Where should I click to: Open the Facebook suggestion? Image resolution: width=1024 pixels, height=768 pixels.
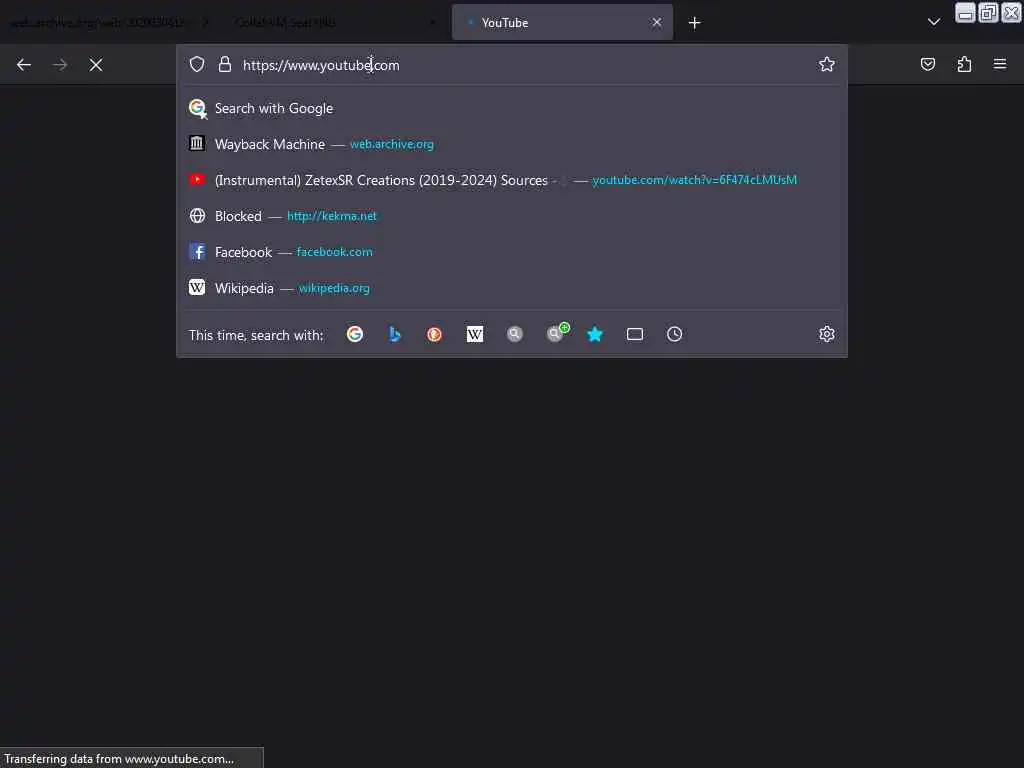512,252
